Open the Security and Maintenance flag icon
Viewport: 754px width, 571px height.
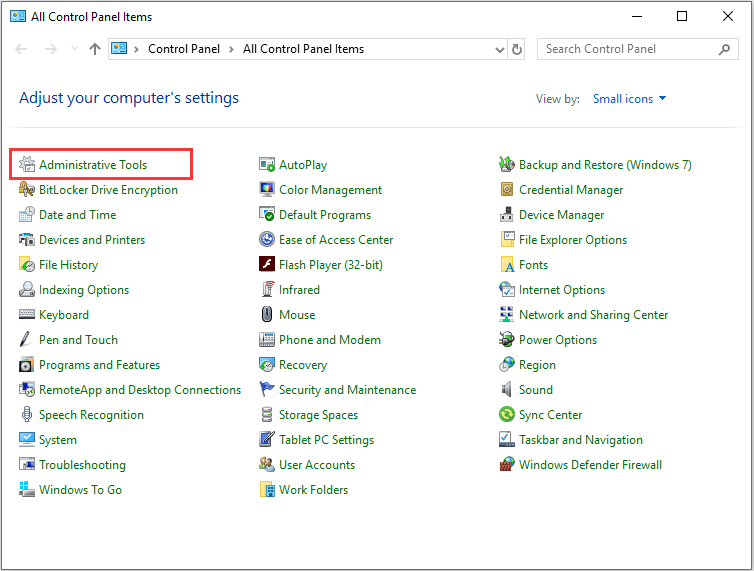click(x=267, y=390)
